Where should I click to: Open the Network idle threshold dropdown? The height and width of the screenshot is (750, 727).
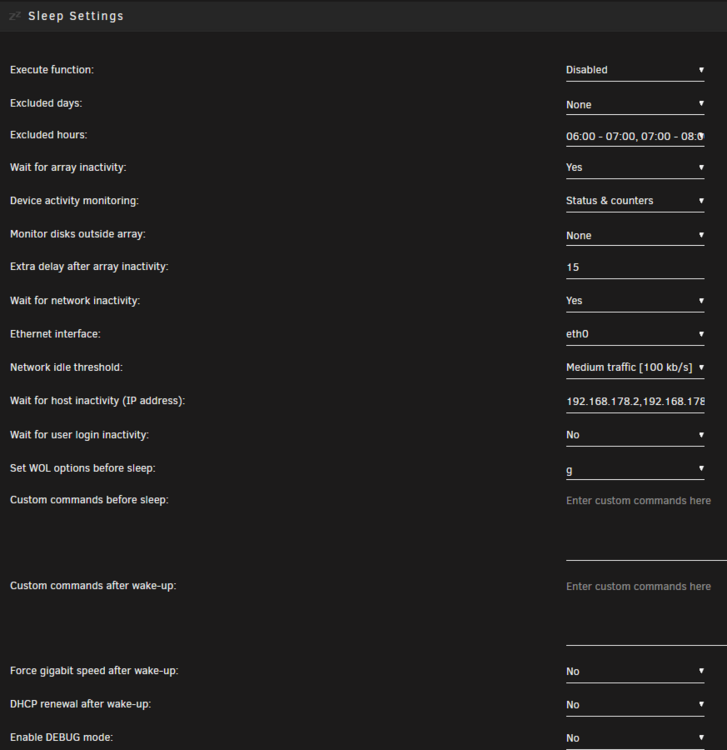point(635,368)
